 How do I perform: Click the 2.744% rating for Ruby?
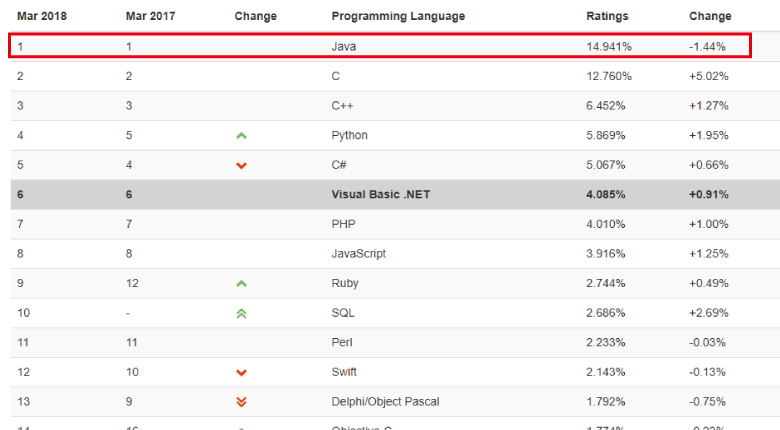pyautogui.click(x=605, y=283)
